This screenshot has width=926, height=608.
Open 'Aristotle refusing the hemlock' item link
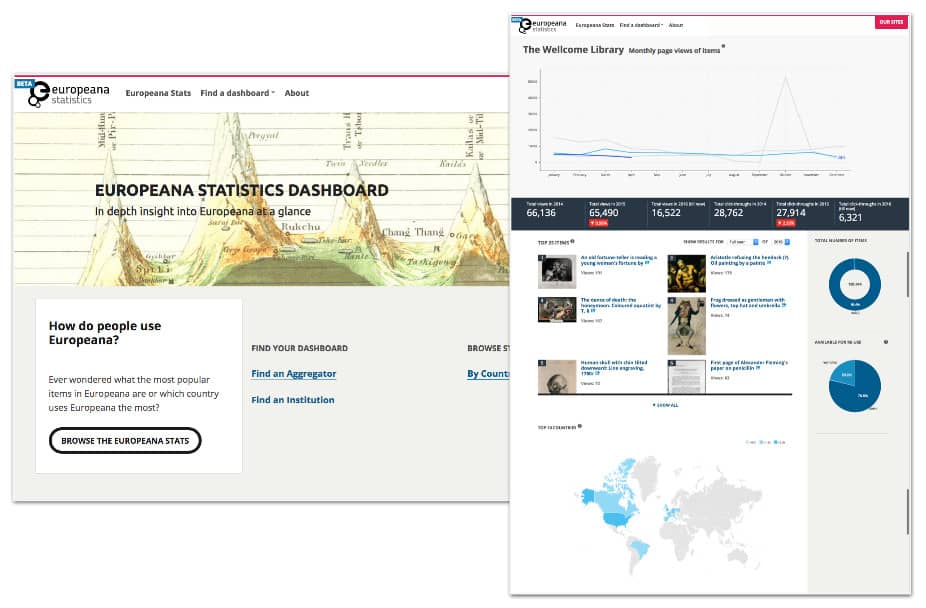749,260
